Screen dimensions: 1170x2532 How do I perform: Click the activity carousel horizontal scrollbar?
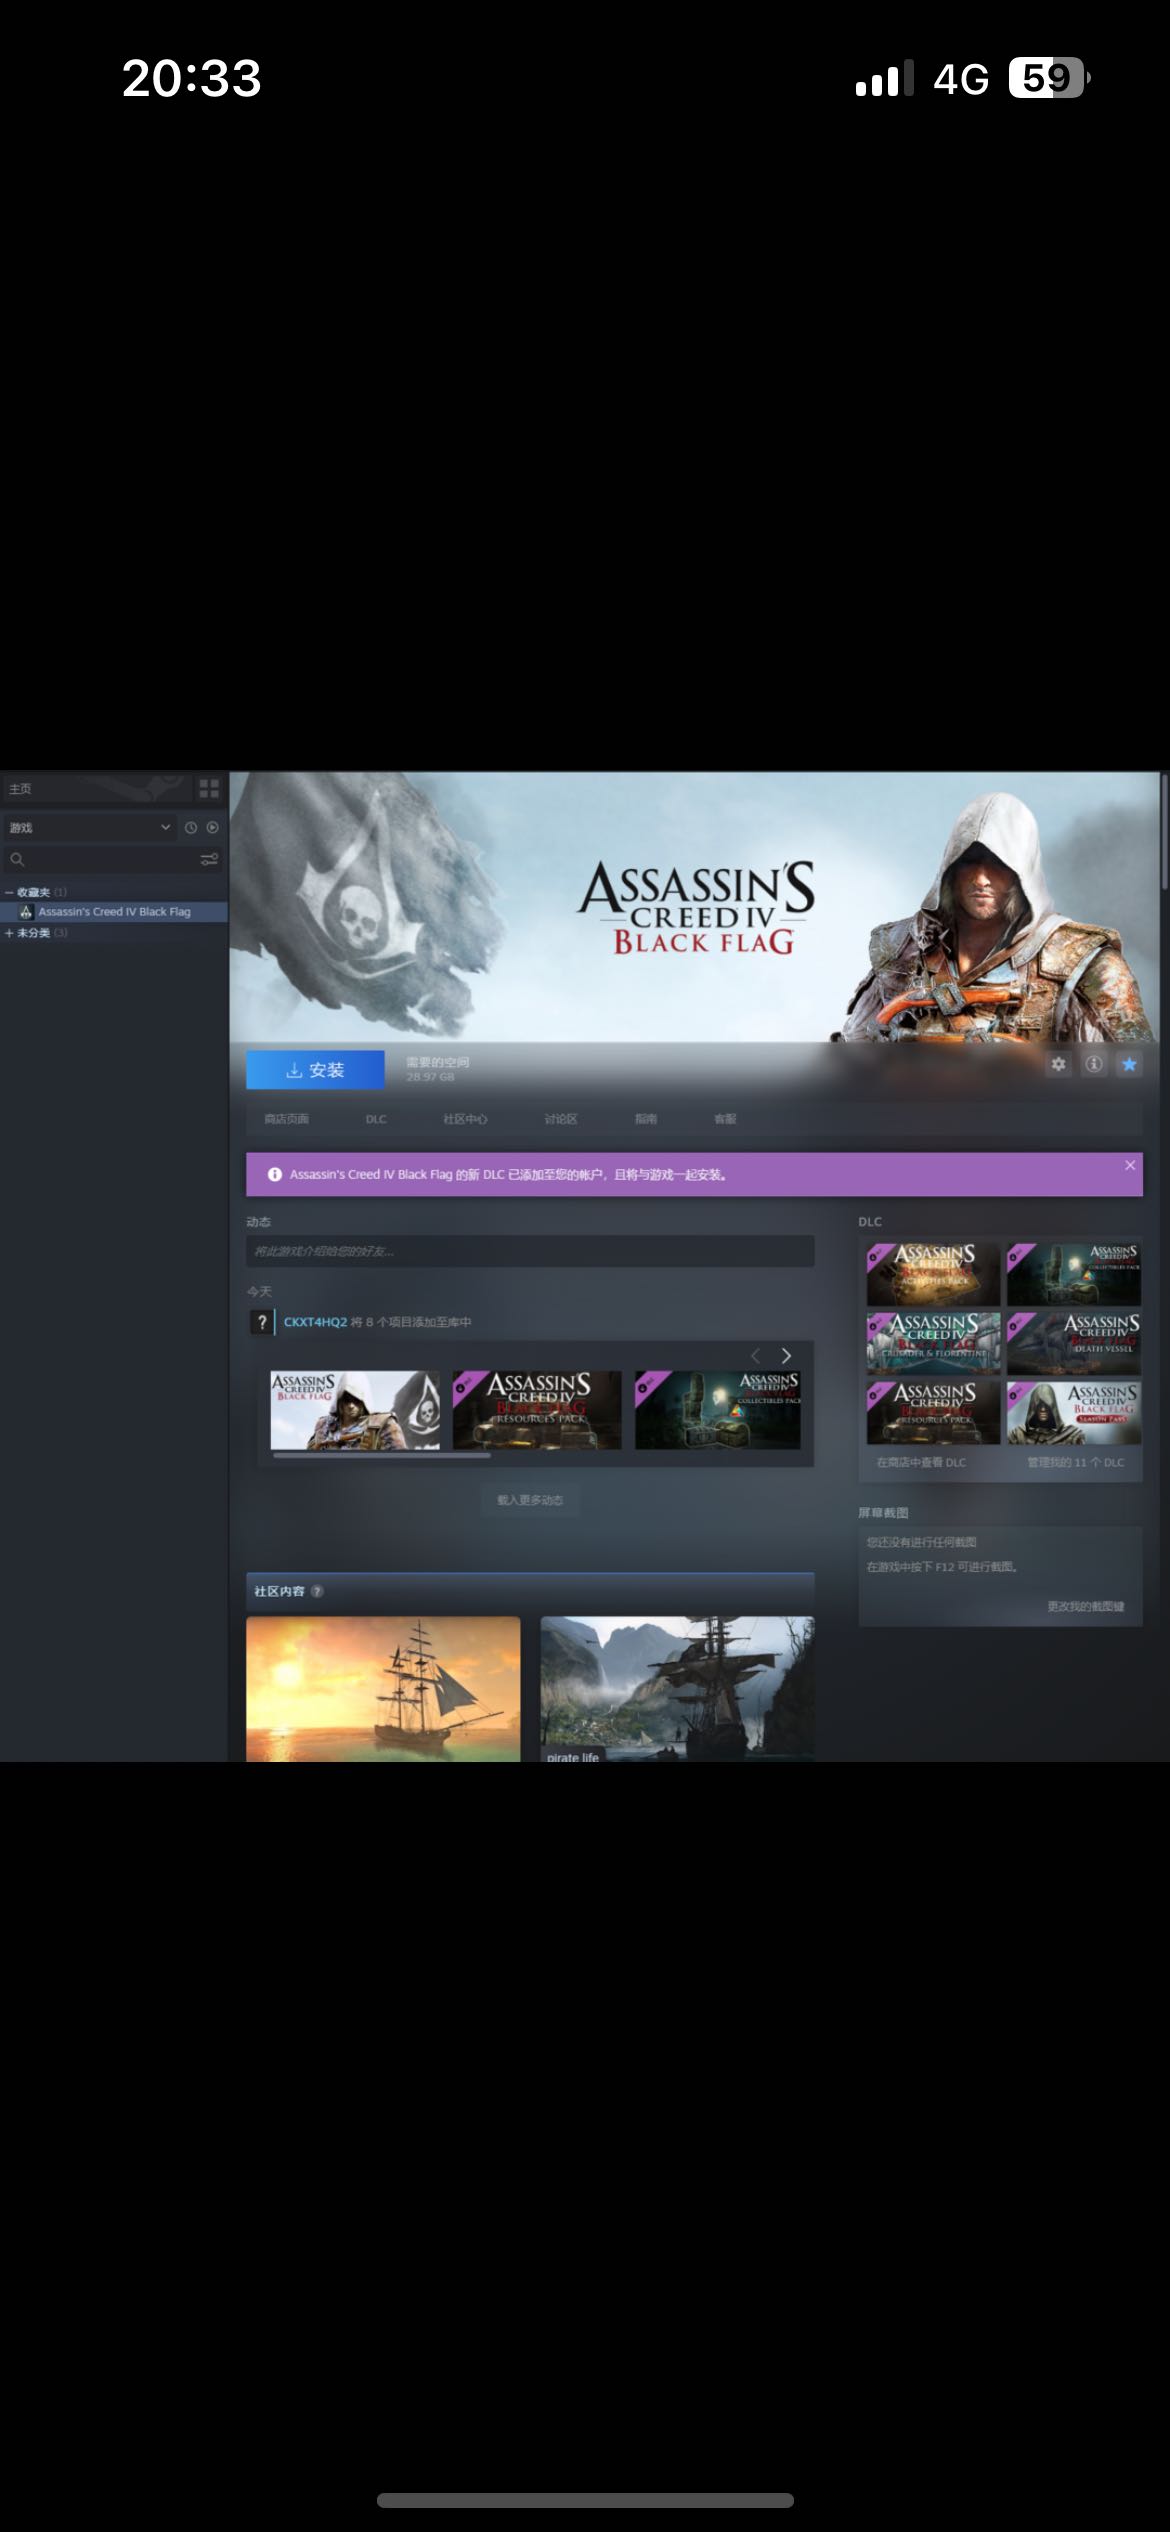tap(381, 1456)
